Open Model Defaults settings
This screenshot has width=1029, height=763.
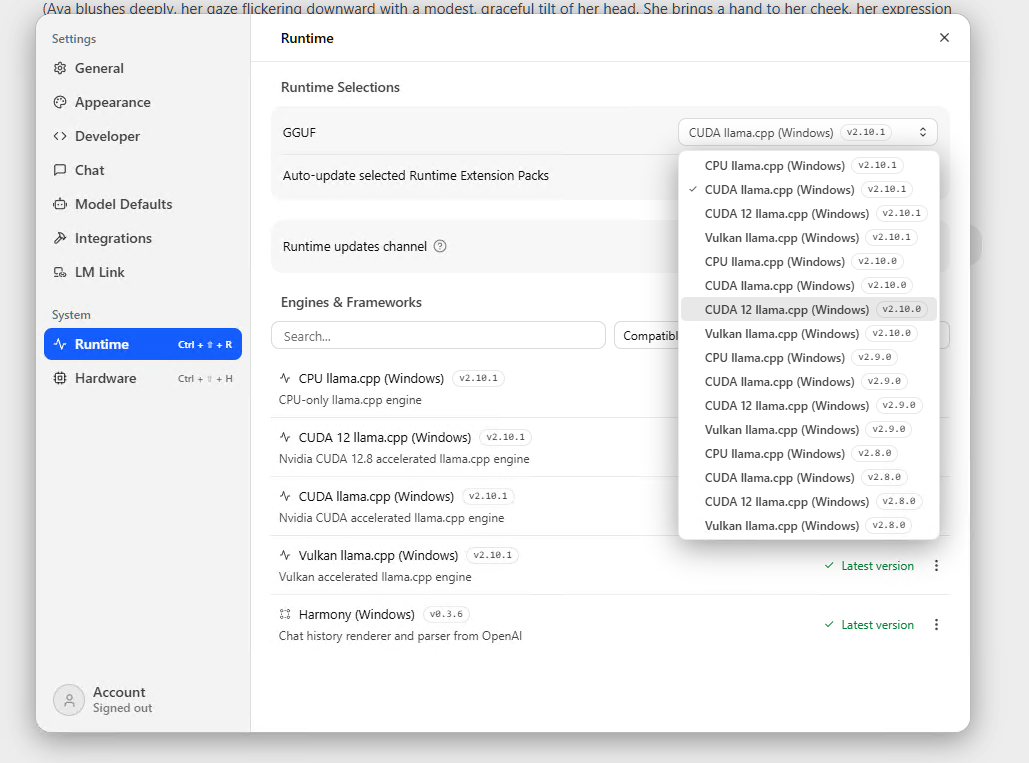pos(143,204)
